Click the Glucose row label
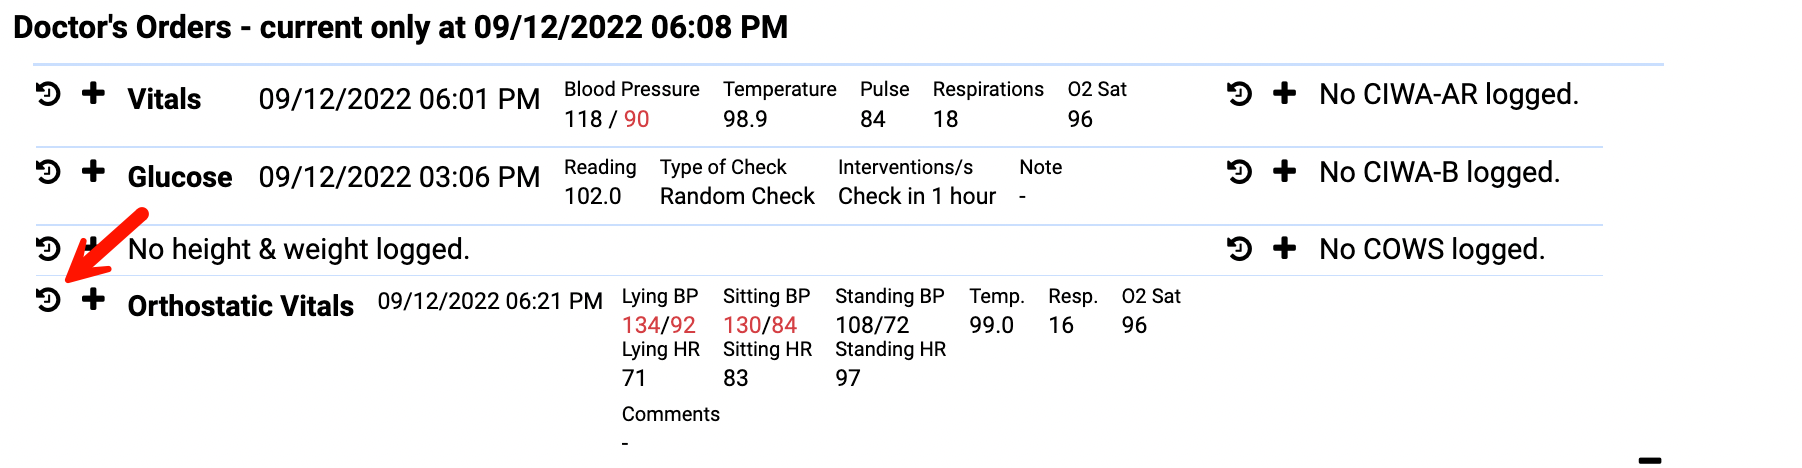The height and width of the screenshot is (468, 1802). point(180,177)
